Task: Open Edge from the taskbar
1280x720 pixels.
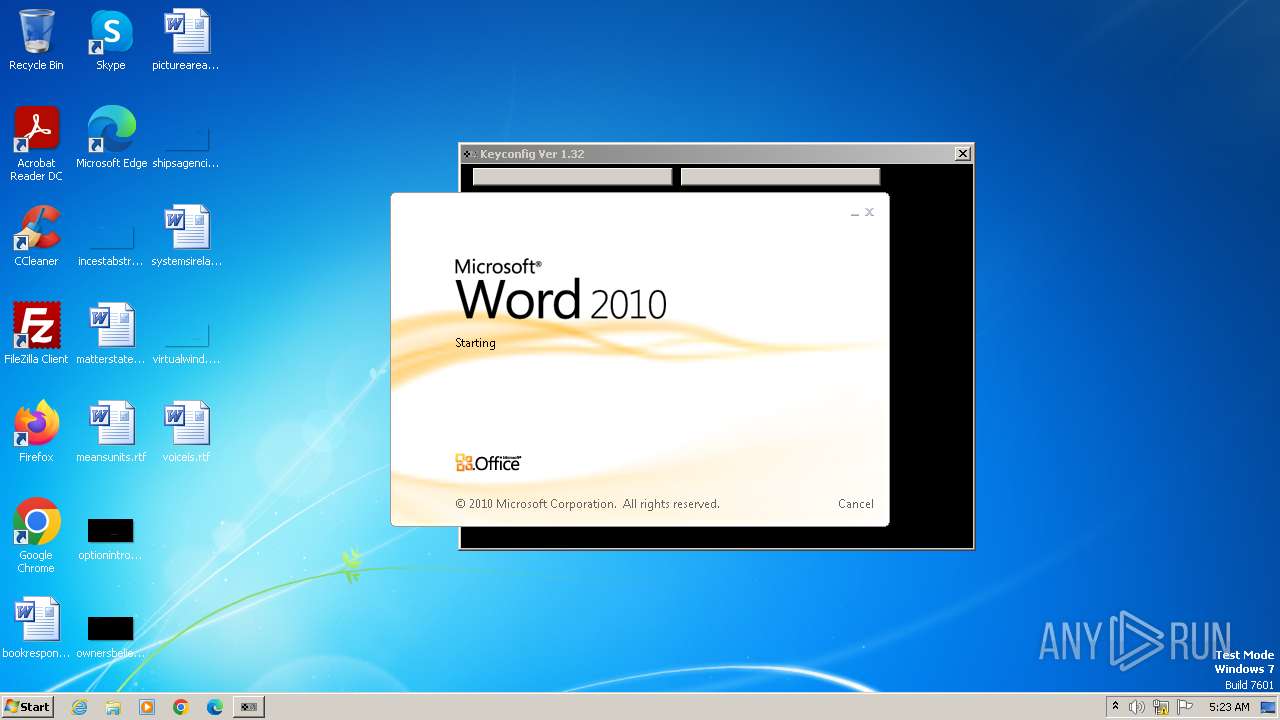Action: tap(215, 707)
